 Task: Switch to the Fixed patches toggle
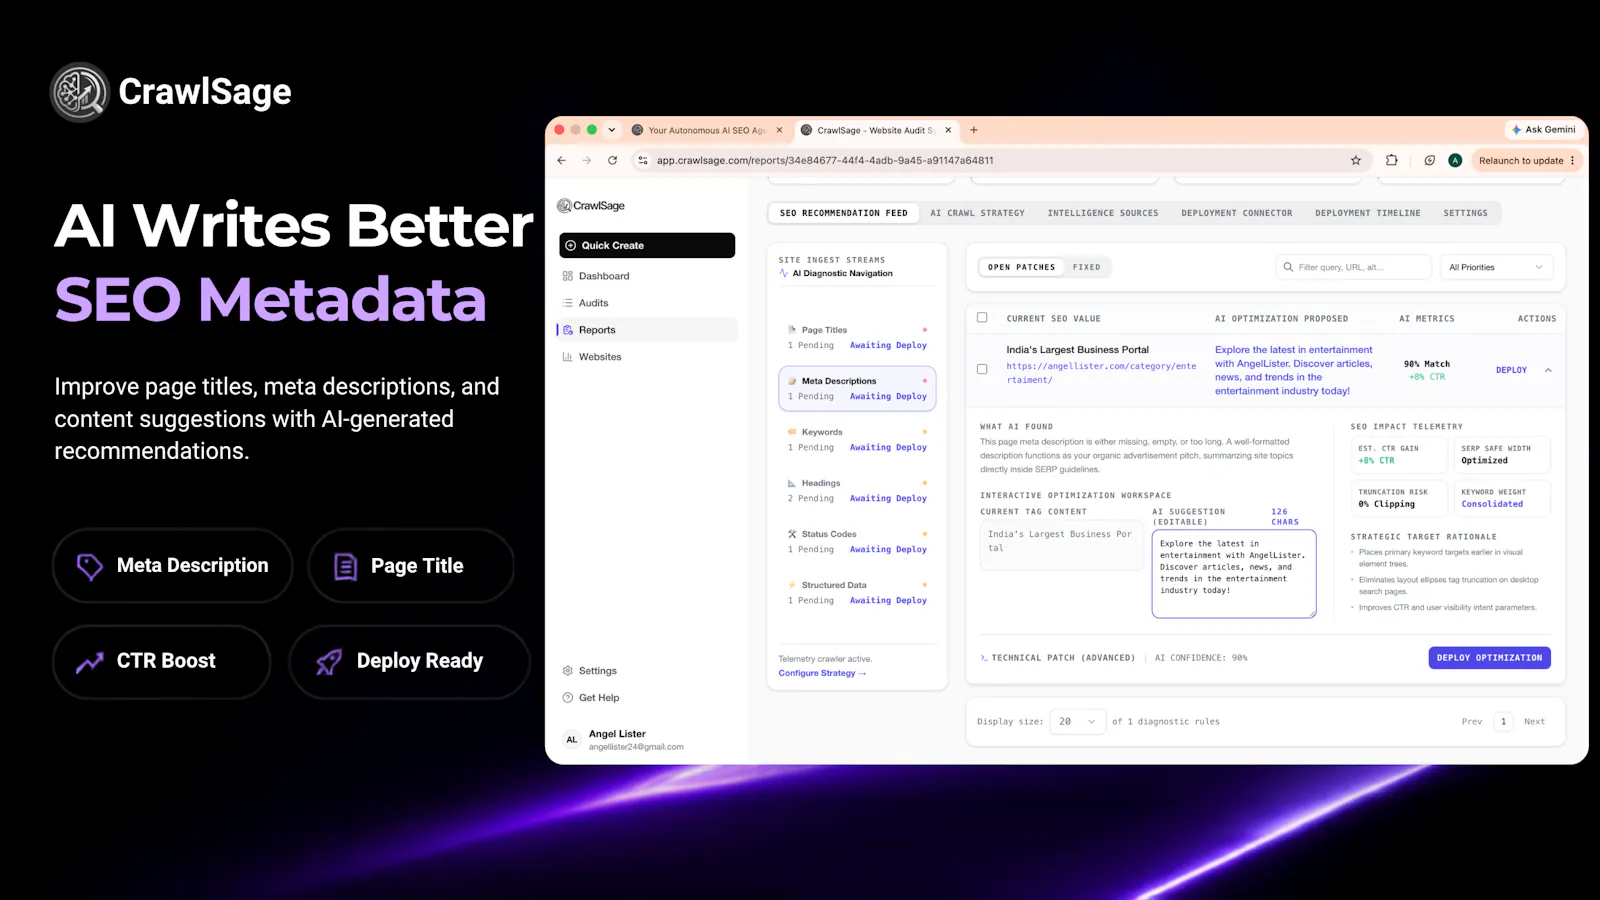click(x=1086, y=267)
